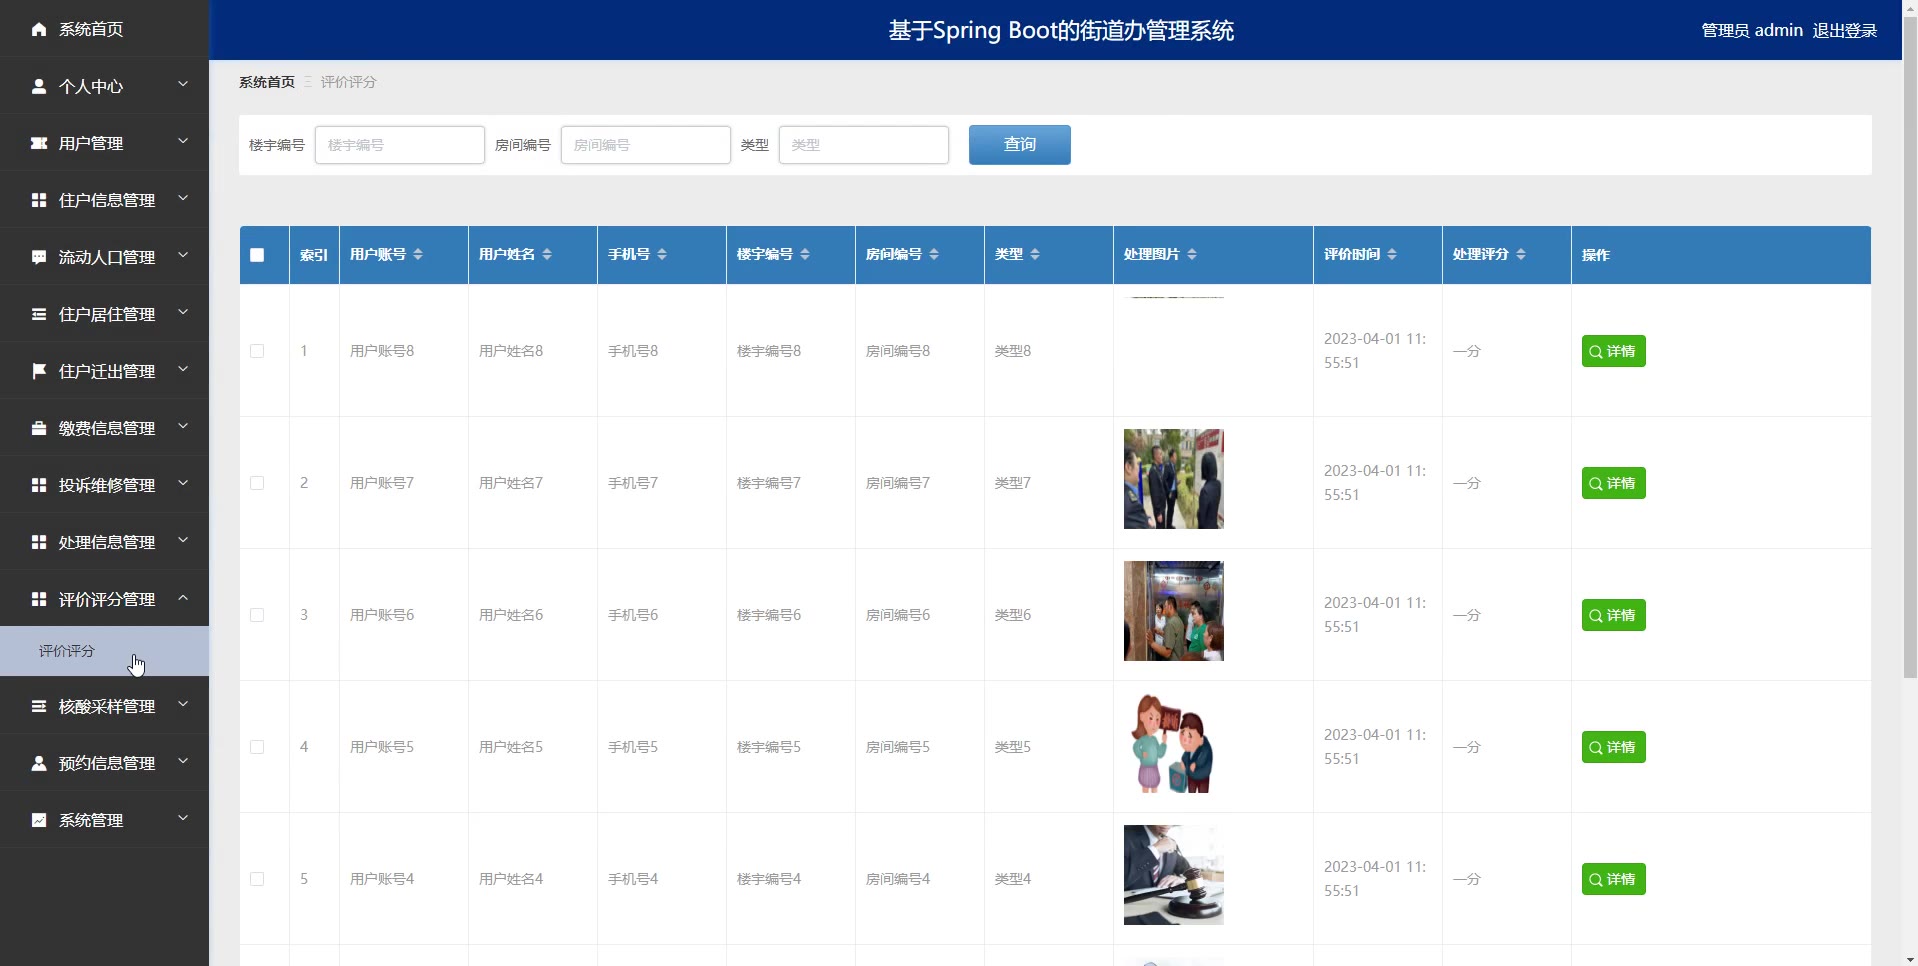Sort table by 手机号 column arrows
The width and height of the screenshot is (1918, 966).
[662, 255]
